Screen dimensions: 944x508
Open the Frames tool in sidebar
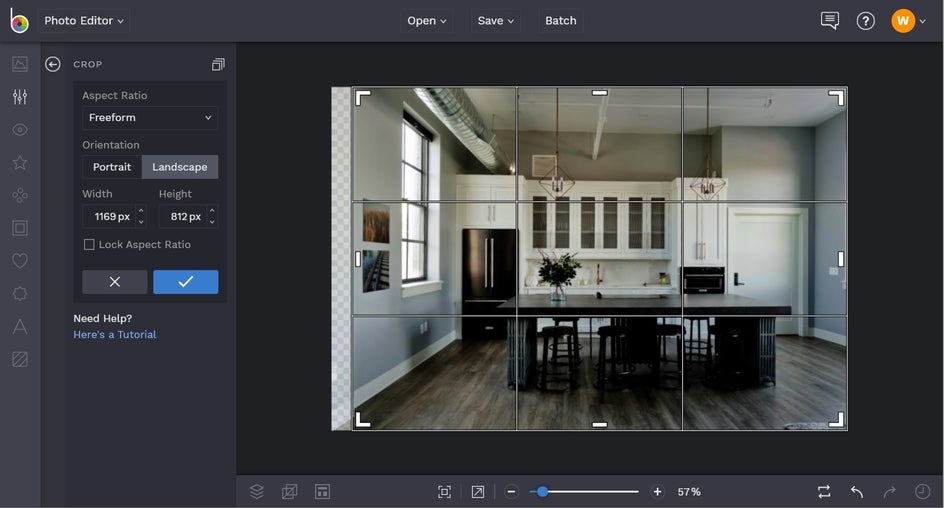[20, 228]
